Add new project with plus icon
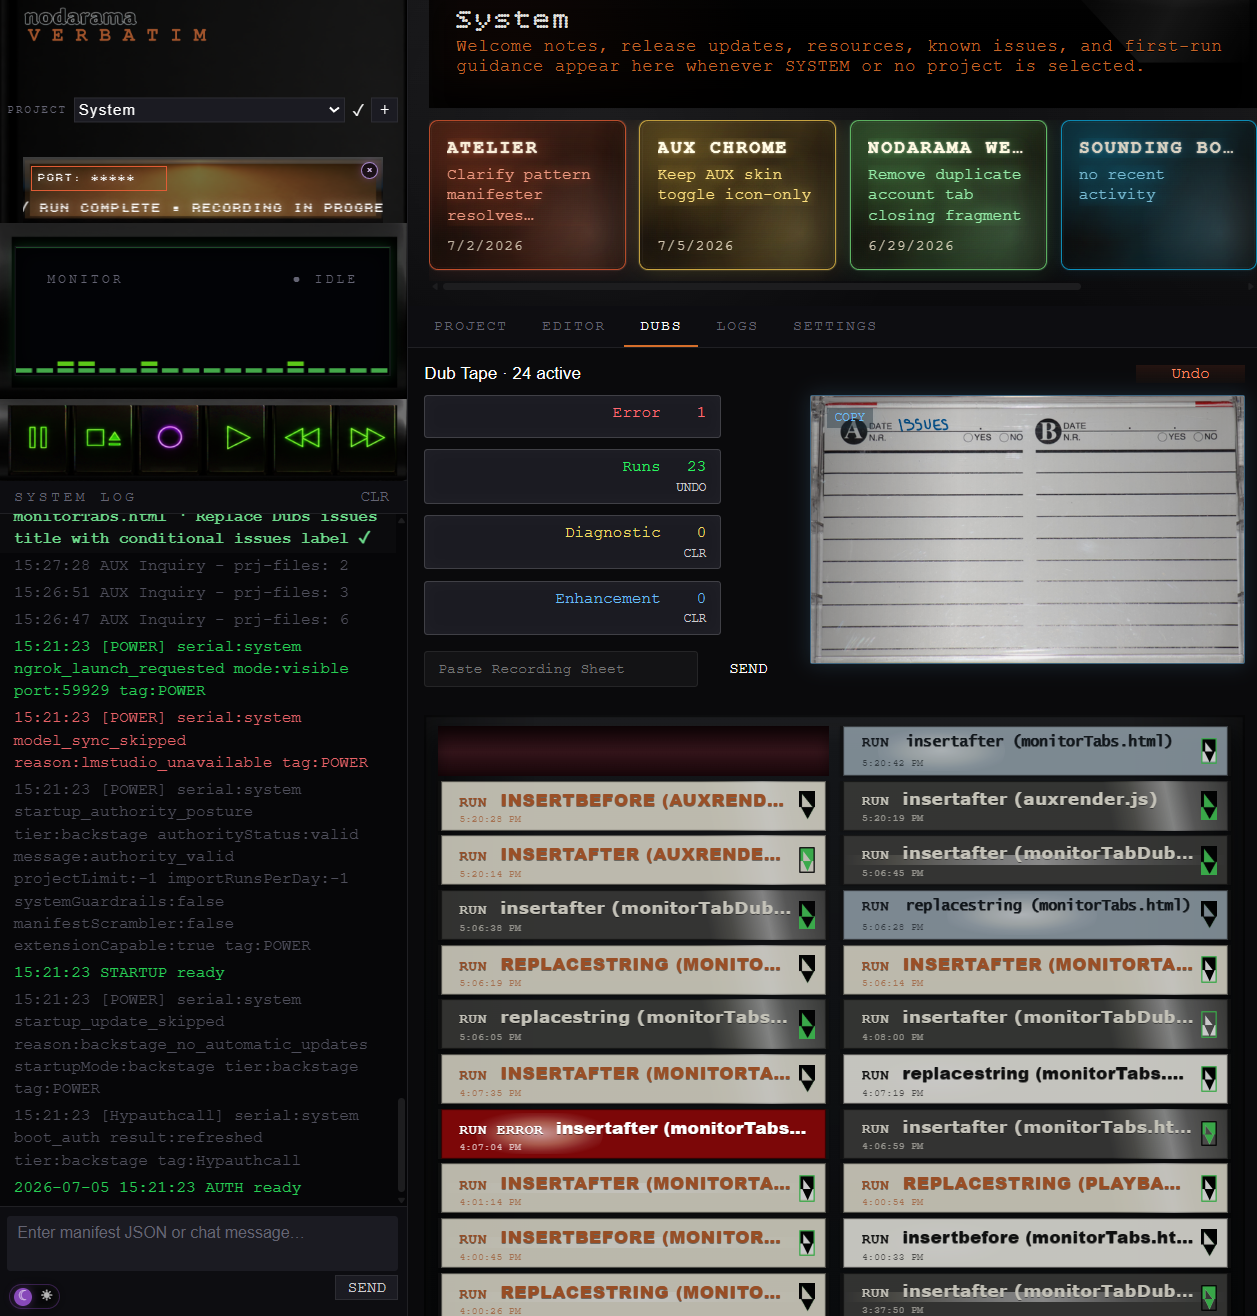Screen dimensions: 1257x1316 [385, 110]
